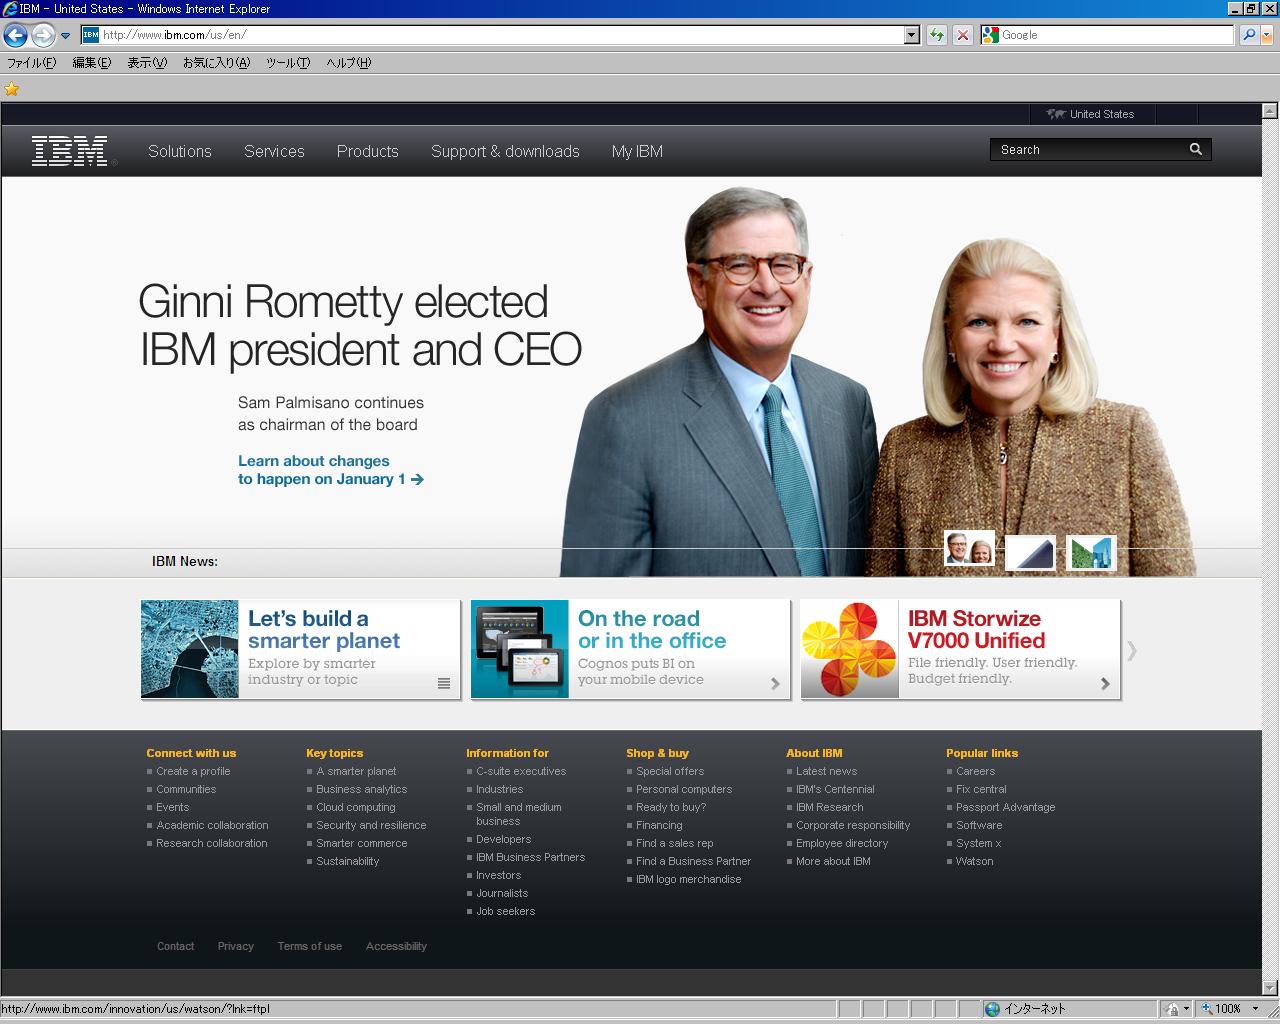This screenshot has width=1280, height=1024.
Task: Open the My IBM navigation tab
Action: click(637, 151)
